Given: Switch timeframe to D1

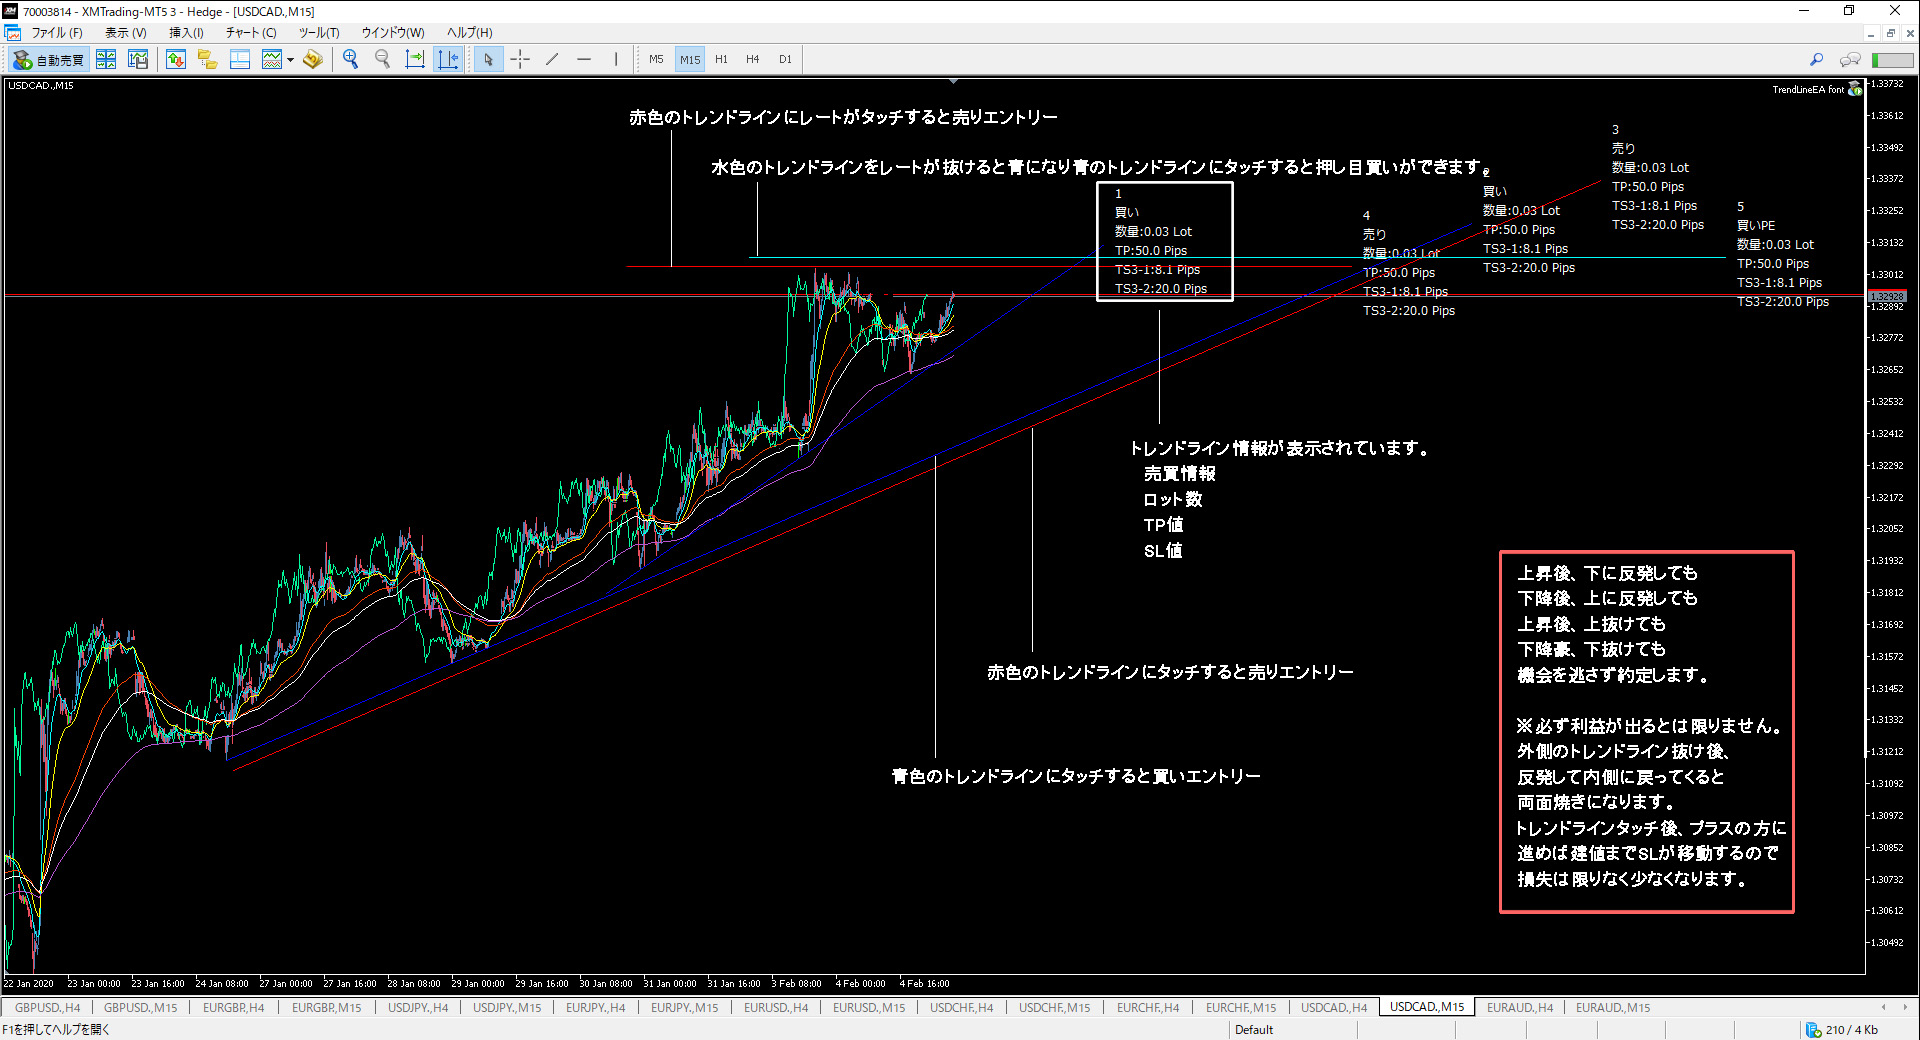Looking at the screenshot, I should (785, 60).
